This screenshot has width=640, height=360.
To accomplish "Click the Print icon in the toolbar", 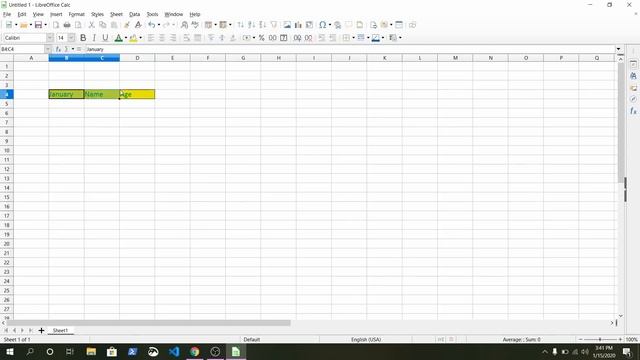I will tap(67, 25).
